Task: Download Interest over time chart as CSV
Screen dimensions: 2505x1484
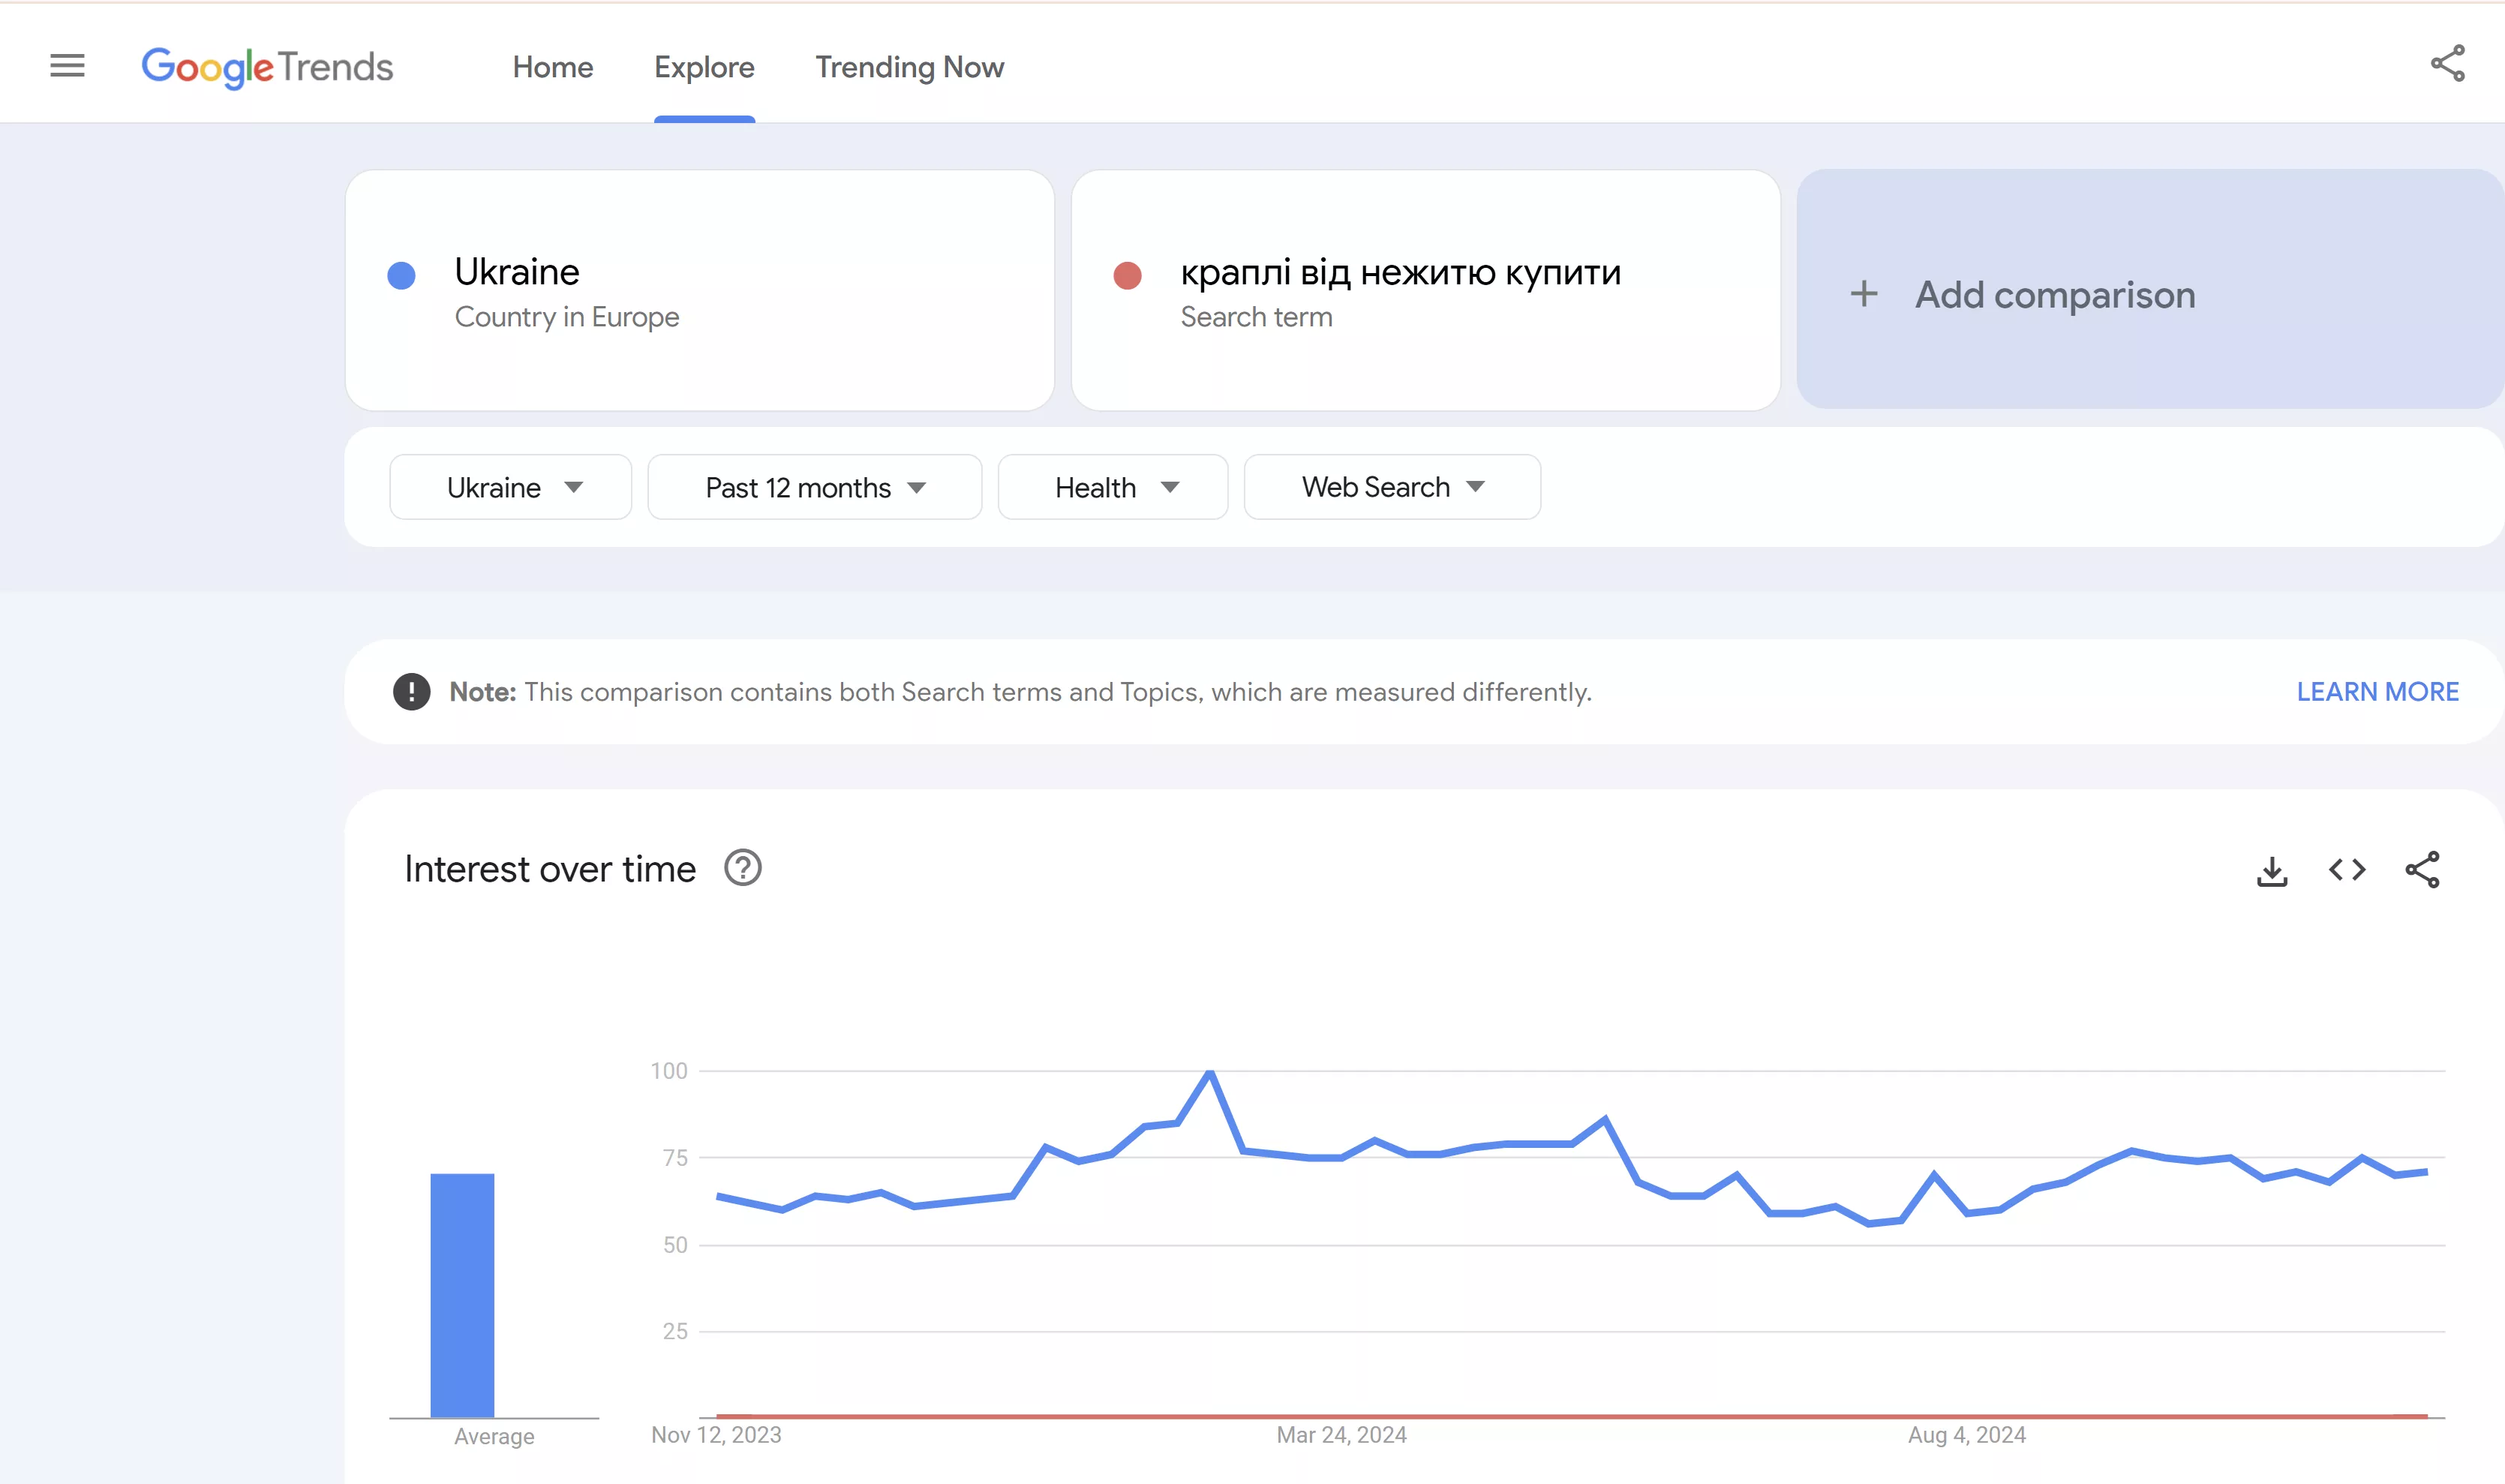Action: click(x=2272, y=870)
